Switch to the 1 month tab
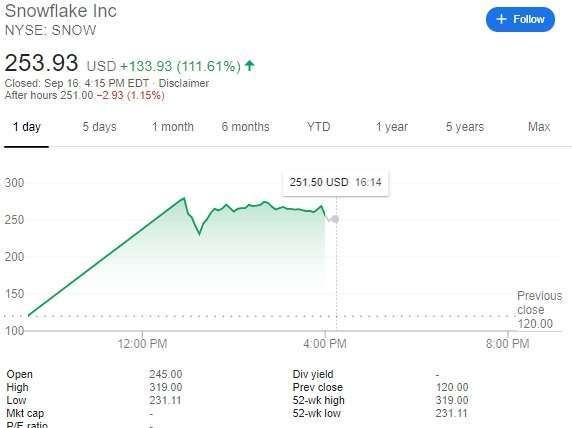Image resolution: width=572 pixels, height=428 pixels. [x=173, y=127]
